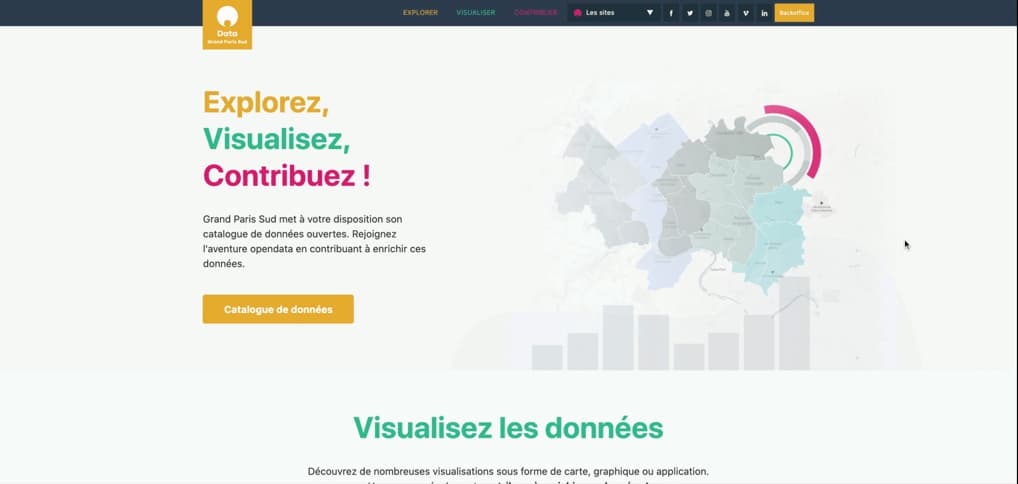
Task: Click the Visualisez les données heading
Action: coord(508,428)
